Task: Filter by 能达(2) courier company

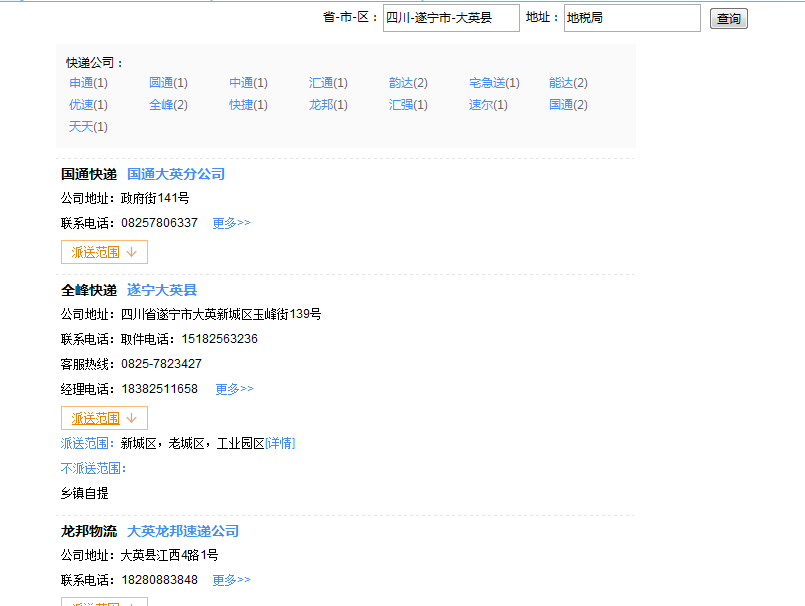Action: 568,83
